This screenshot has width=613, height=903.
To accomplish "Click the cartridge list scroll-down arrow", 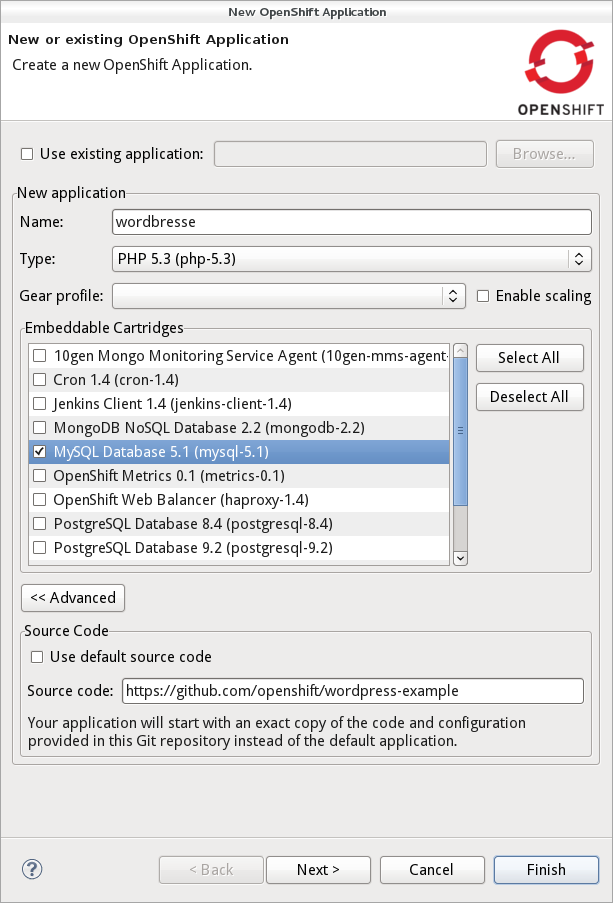I will (x=460, y=558).
